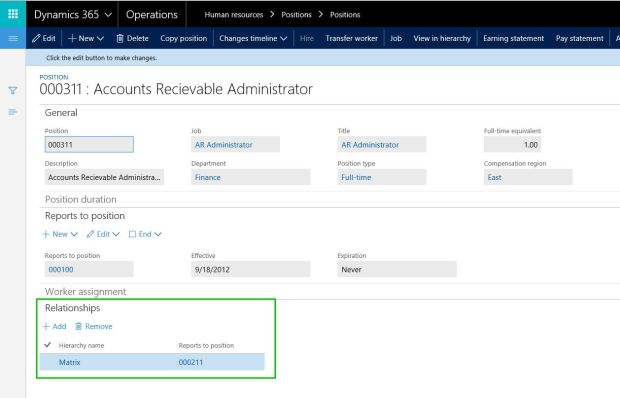Expand the Changes timeline menu
This screenshot has width=620, height=398.
(x=253, y=38)
